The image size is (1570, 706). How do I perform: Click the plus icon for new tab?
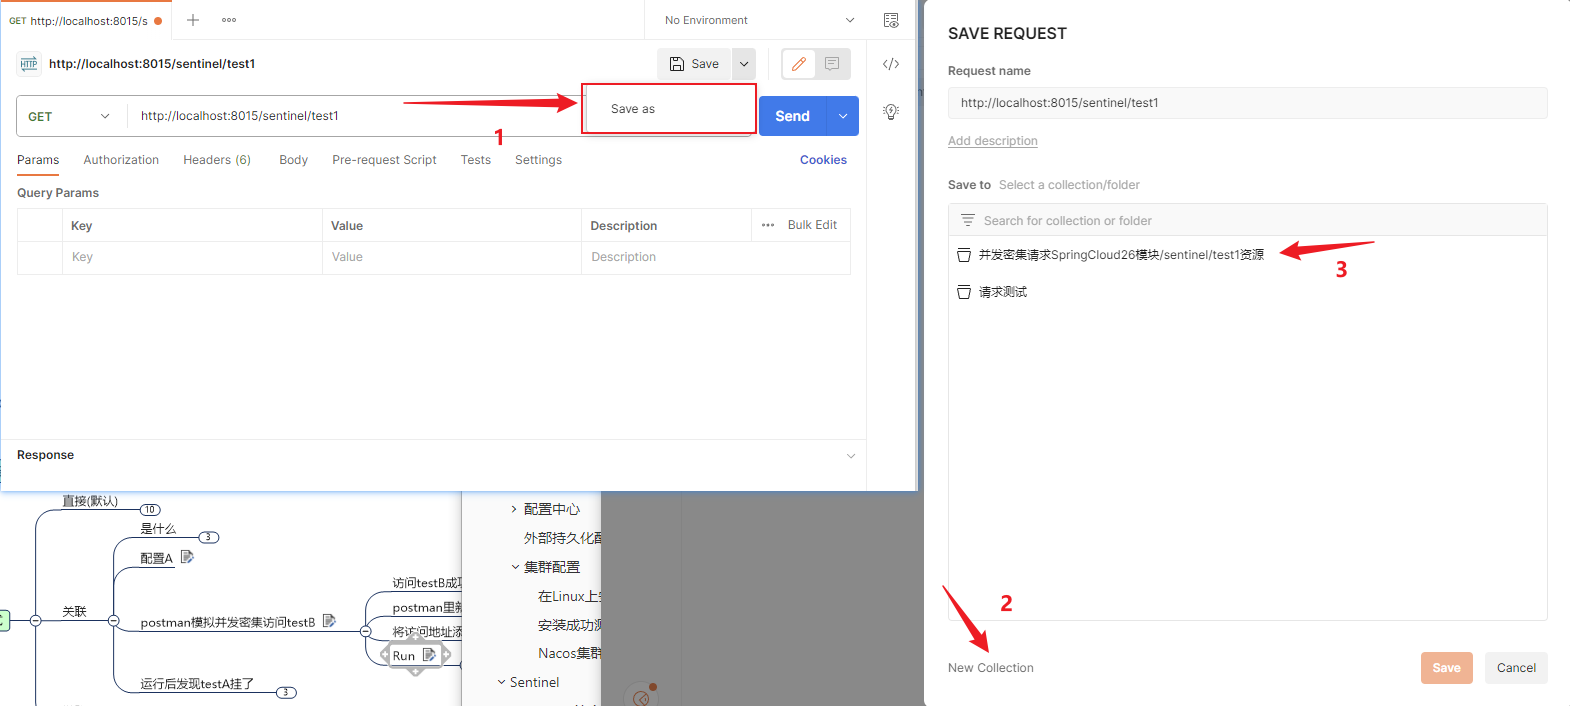pyautogui.click(x=193, y=20)
